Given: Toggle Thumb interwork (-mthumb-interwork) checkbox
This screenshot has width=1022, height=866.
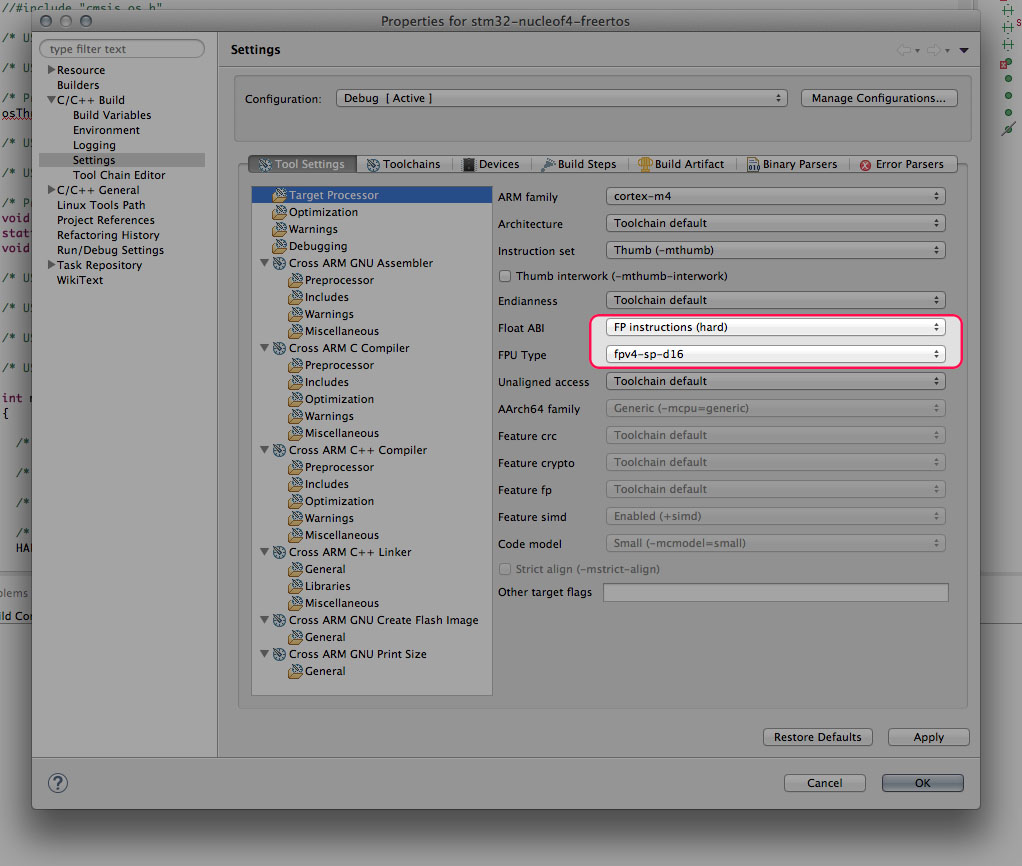Looking at the screenshot, I should pyautogui.click(x=505, y=276).
